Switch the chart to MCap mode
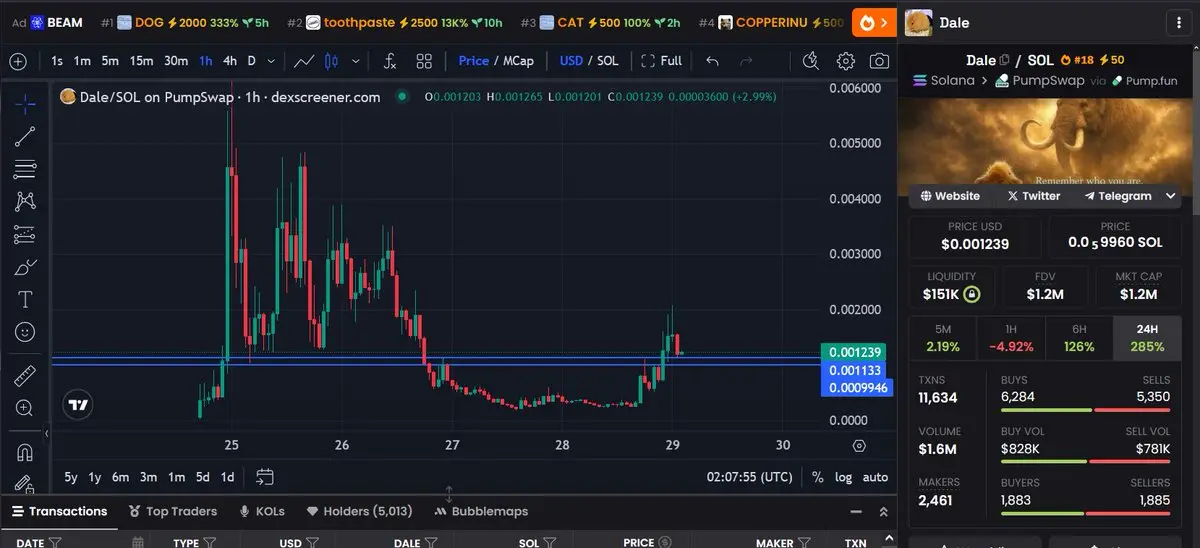The width and height of the screenshot is (1200, 548). coord(518,61)
